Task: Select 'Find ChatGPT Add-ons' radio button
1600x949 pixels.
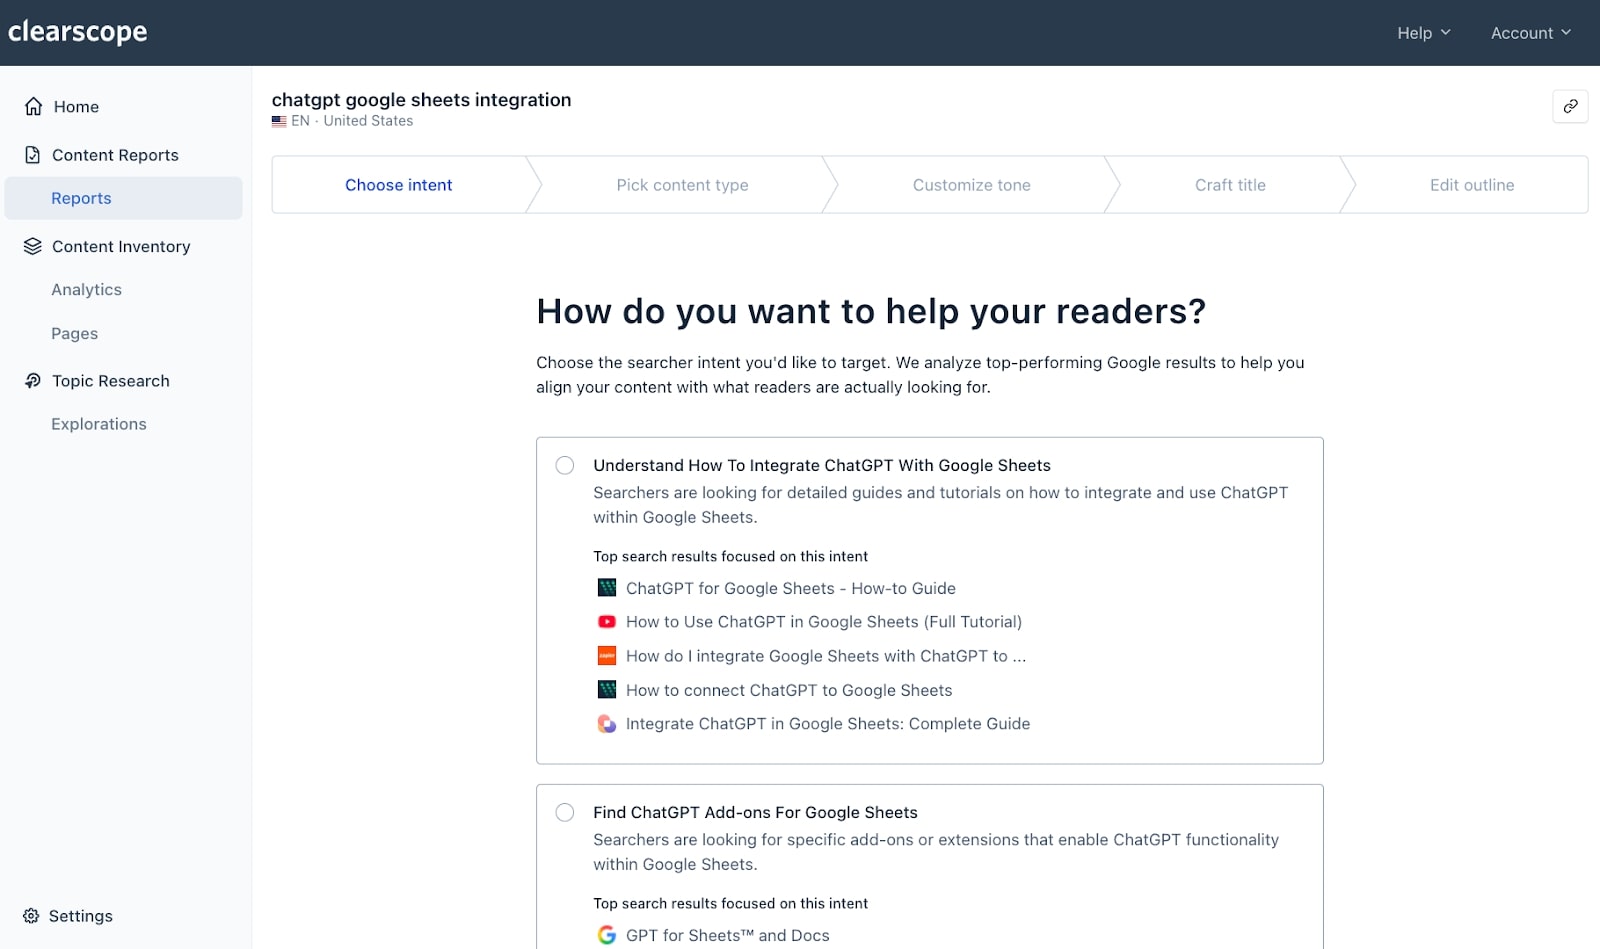Action: tap(565, 812)
